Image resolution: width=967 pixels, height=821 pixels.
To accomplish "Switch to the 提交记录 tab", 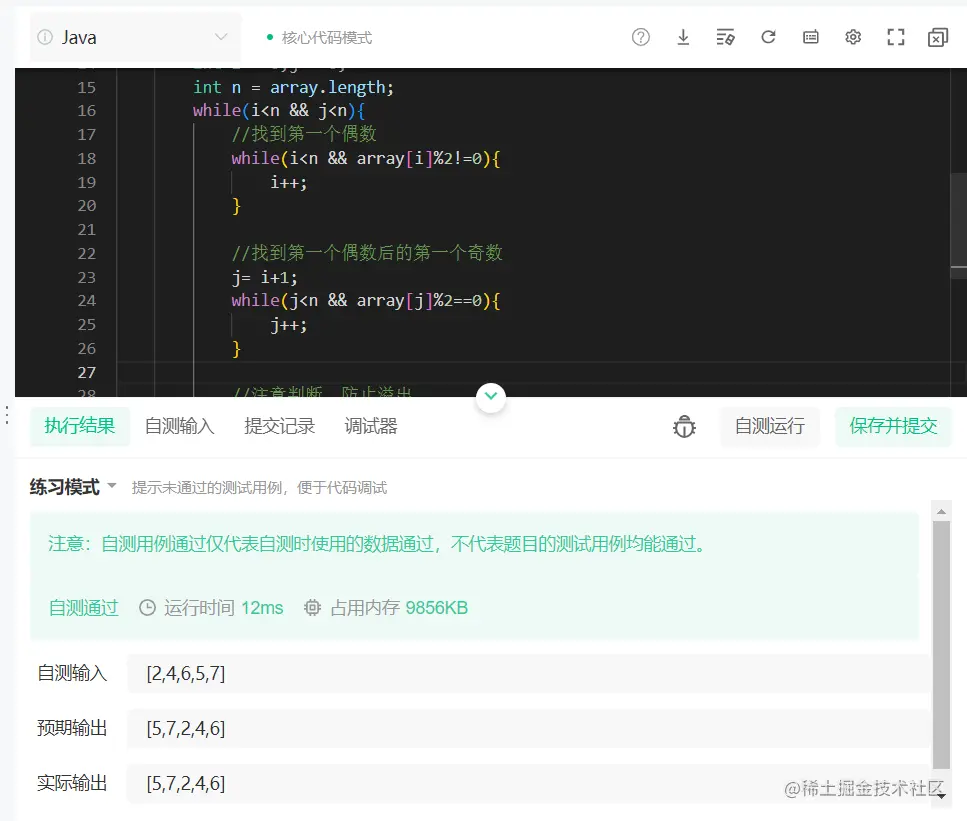I will click(x=279, y=426).
